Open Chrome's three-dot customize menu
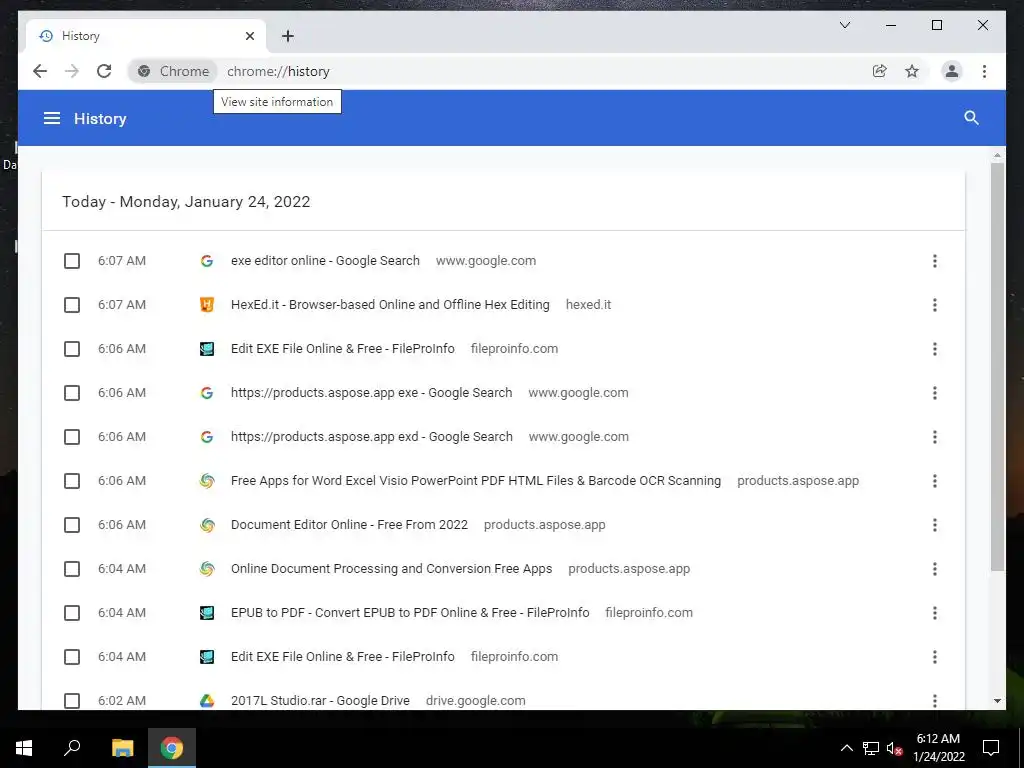1024x768 pixels. pos(984,71)
